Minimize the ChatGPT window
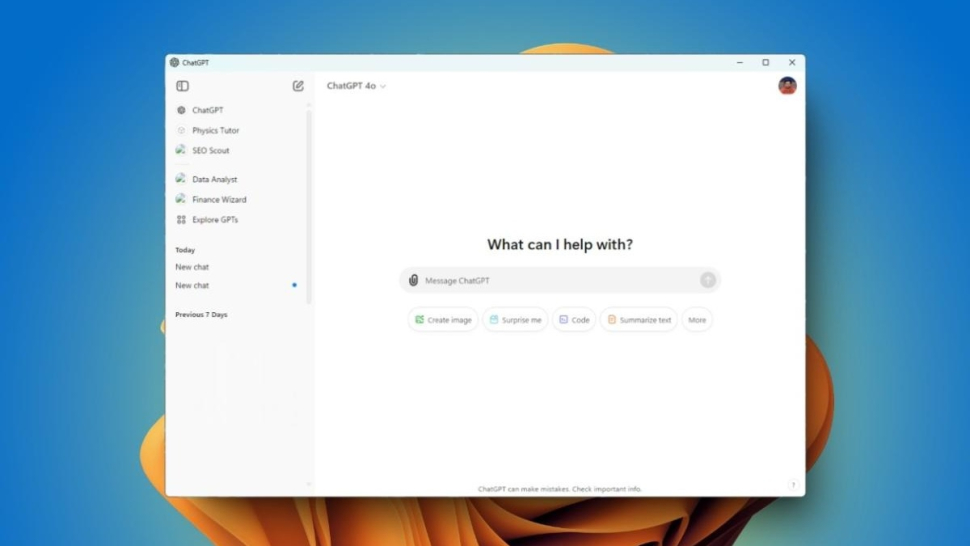970x546 pixels. pyautogui.click(x=740, y=62)
